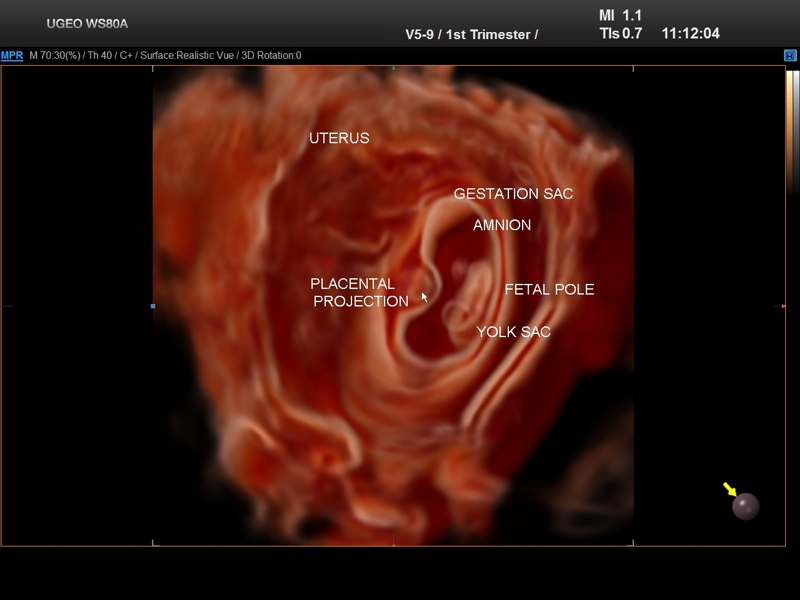Click the blue H icon top right
The width and height of the screenshot is (800, 600).
tap(789, 56)
